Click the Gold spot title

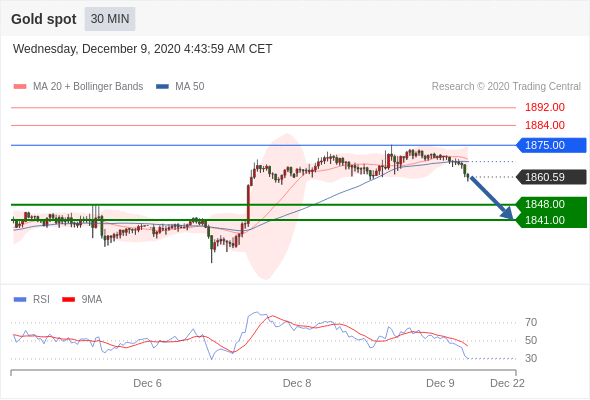[44, 19]
